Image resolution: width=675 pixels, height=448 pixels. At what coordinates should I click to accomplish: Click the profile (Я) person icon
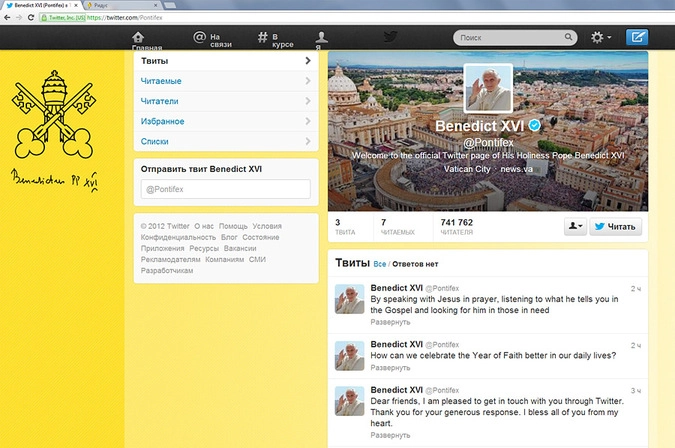[318, 36]
